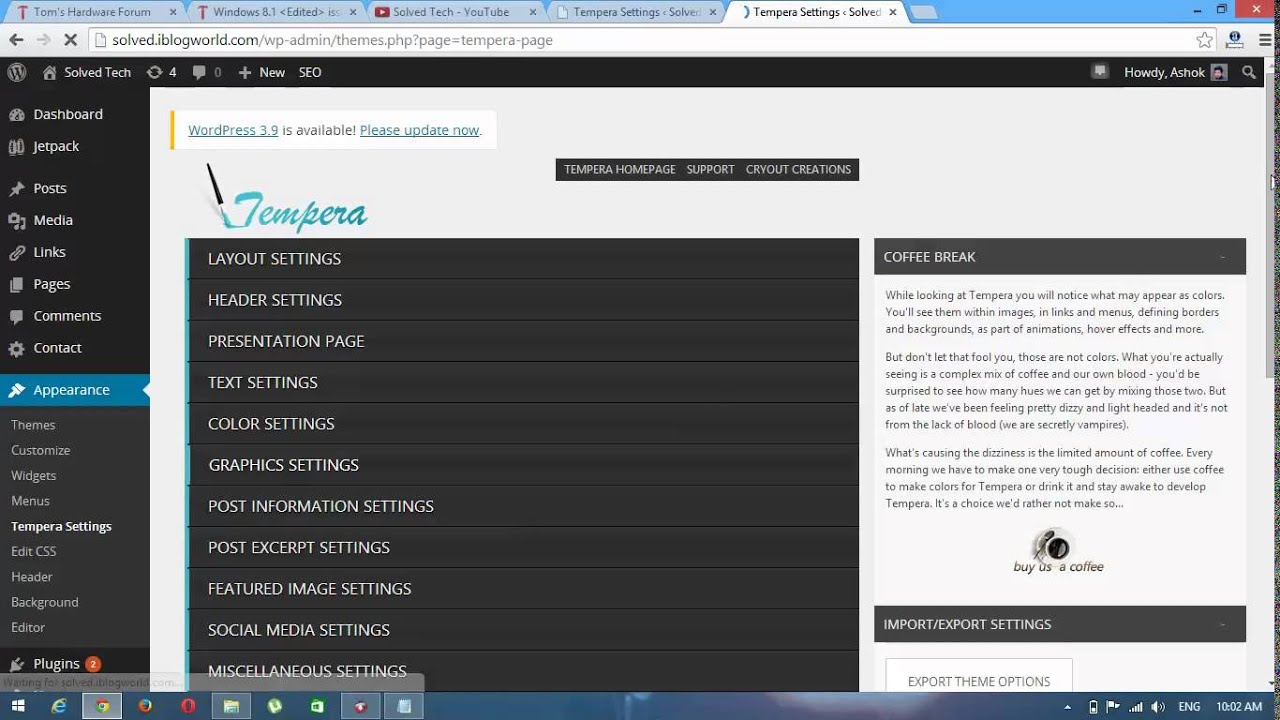Switch to Chrome in the taskbar
The width and height of the screenshot is (1280, 720).
tap(102, 706)
